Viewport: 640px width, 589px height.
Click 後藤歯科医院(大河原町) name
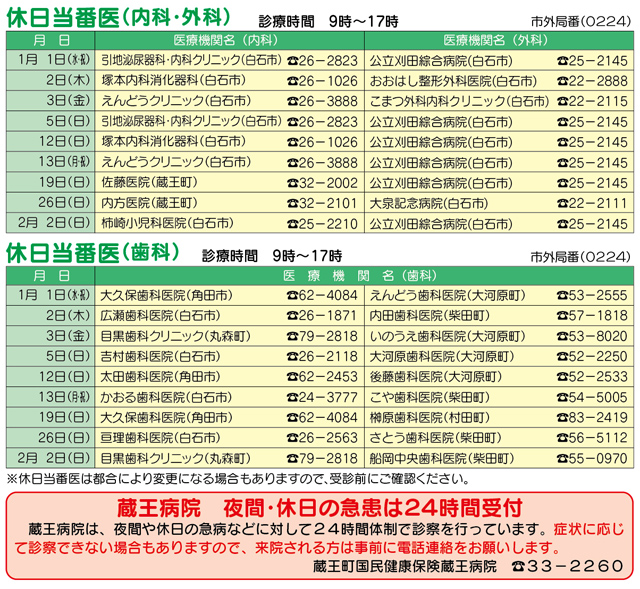[436, 377]
